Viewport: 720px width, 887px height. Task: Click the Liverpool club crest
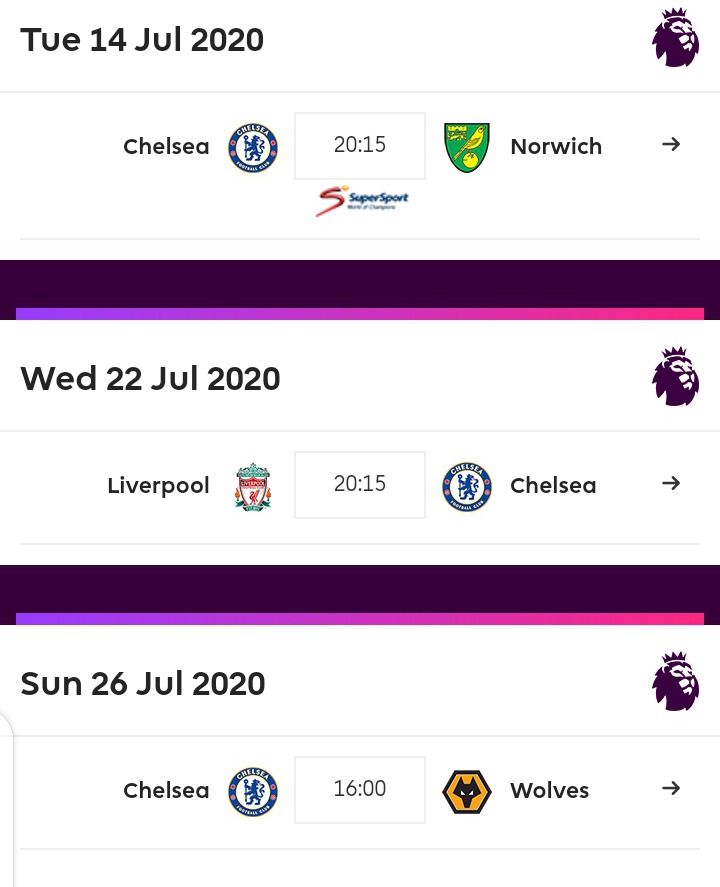pos(253,486)
